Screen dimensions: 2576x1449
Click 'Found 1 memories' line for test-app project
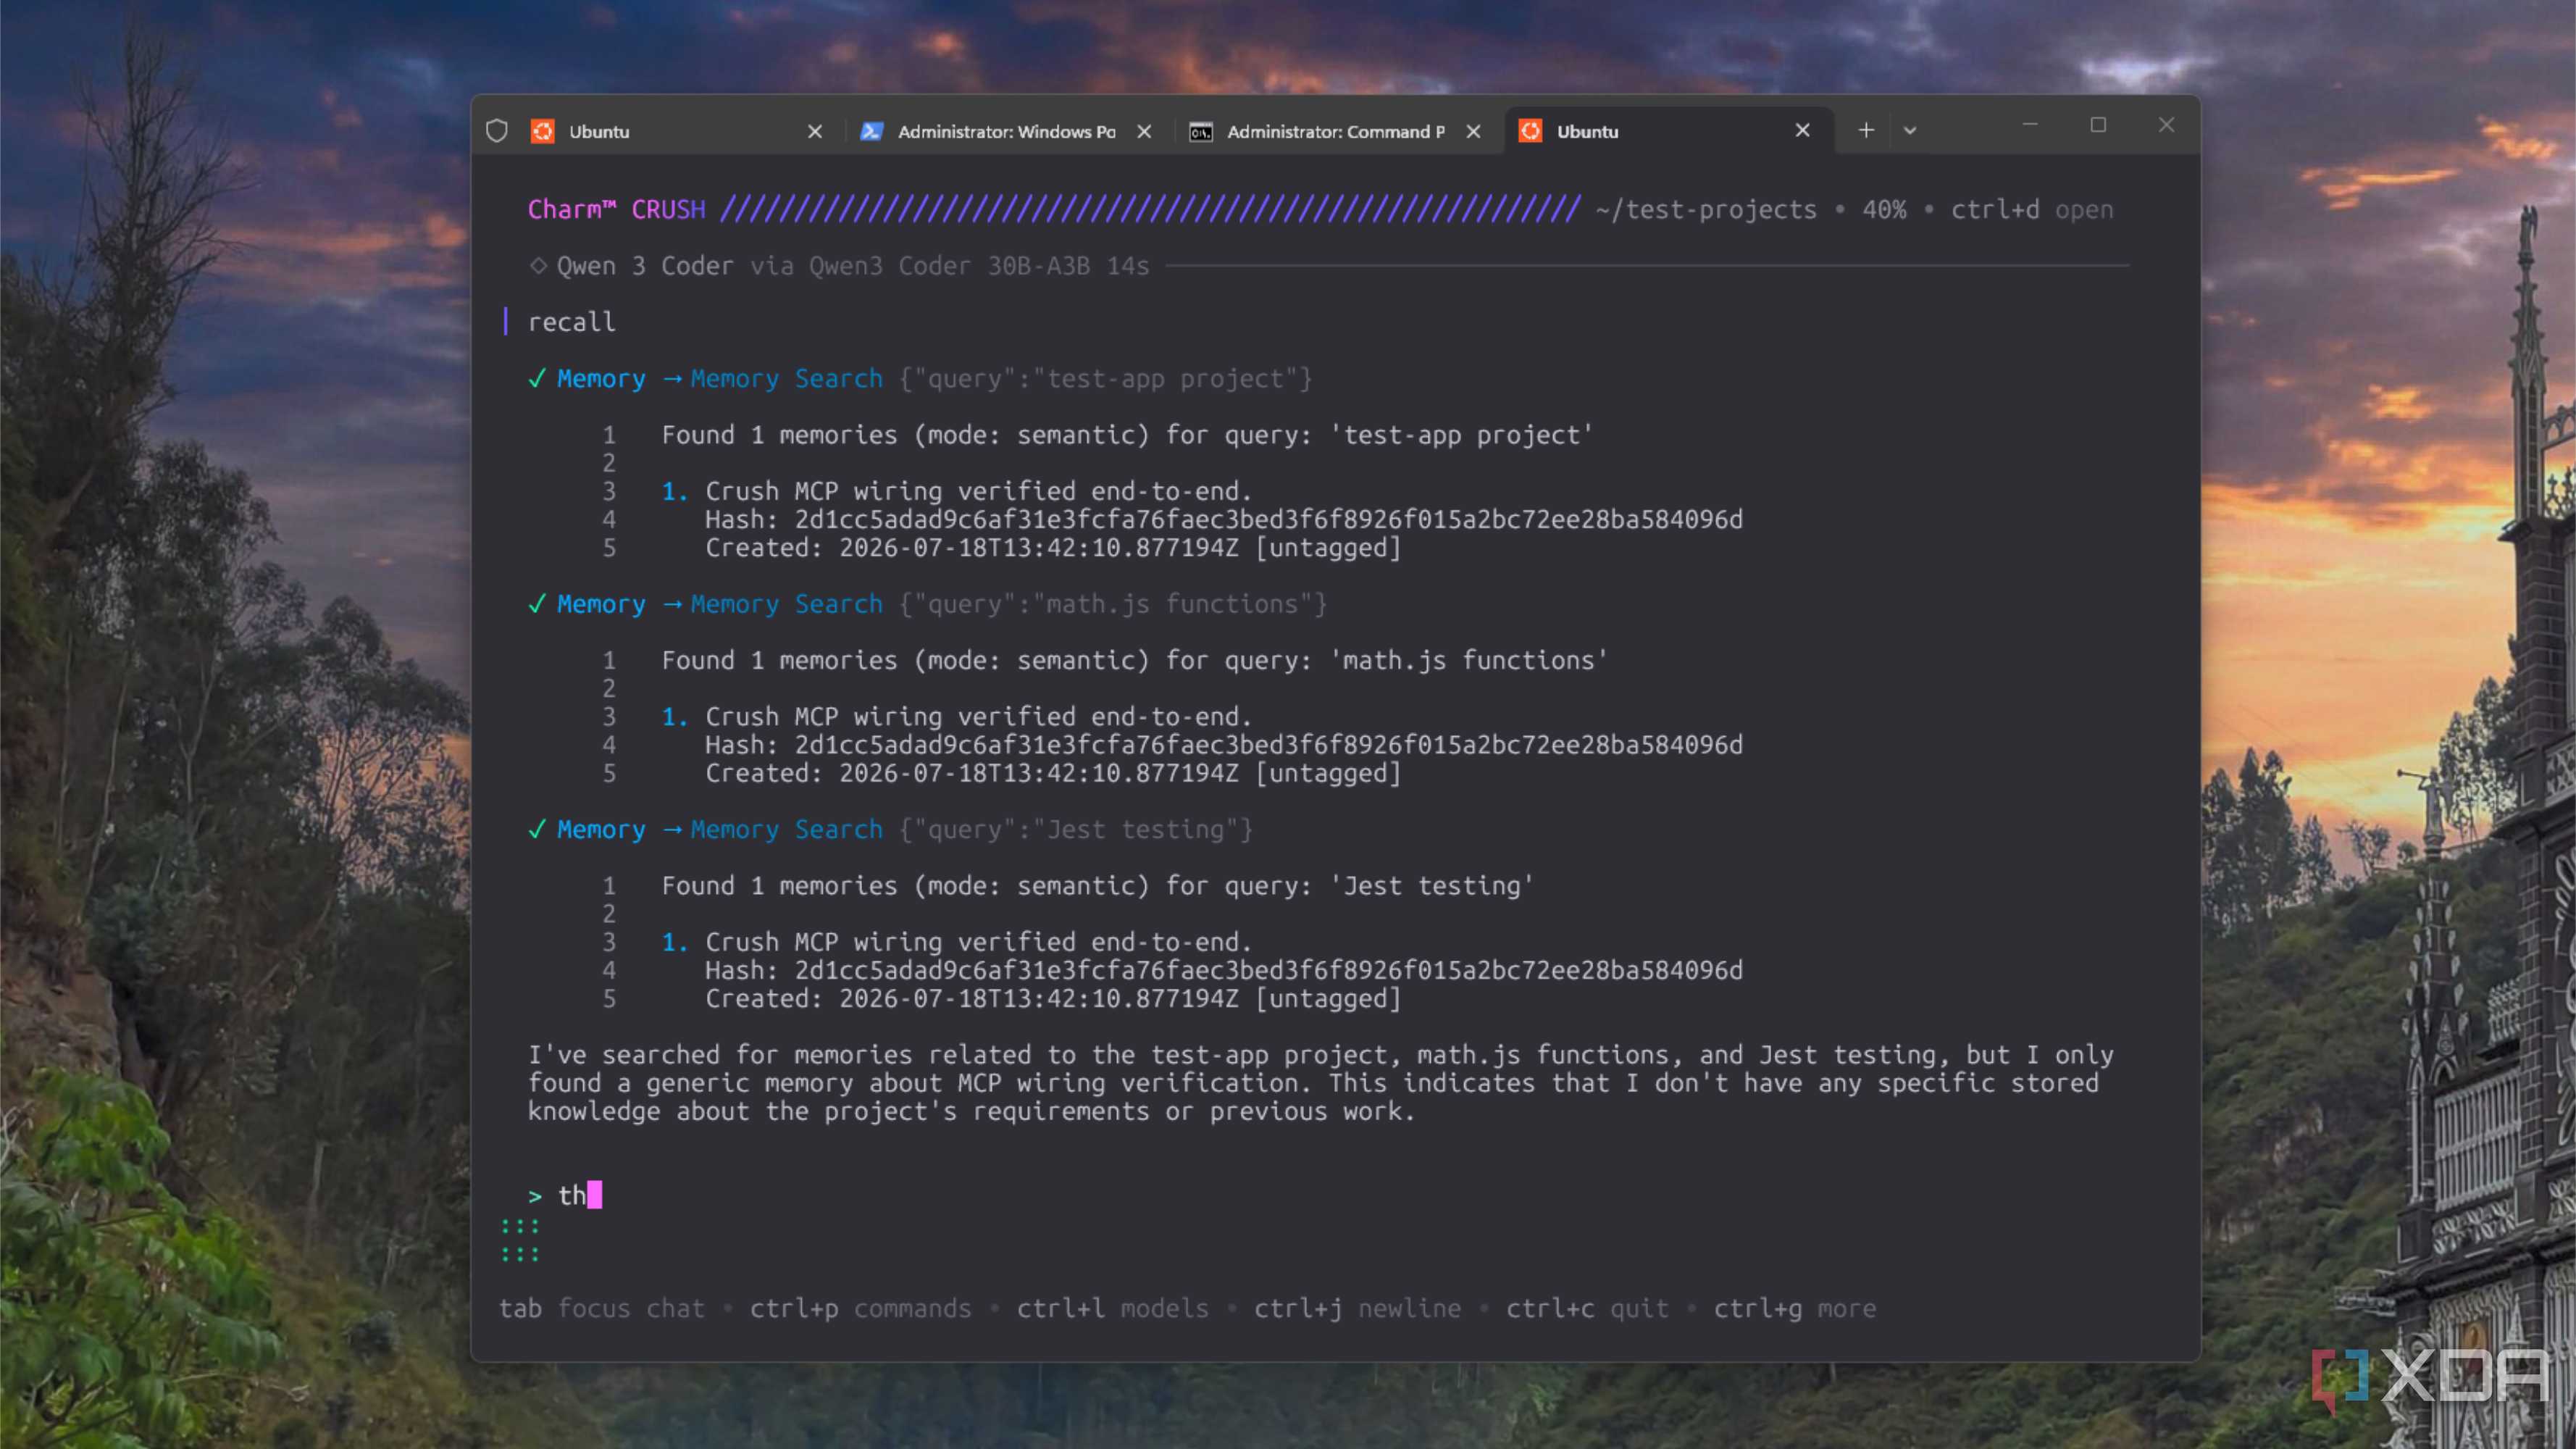tap(1127, 435)
